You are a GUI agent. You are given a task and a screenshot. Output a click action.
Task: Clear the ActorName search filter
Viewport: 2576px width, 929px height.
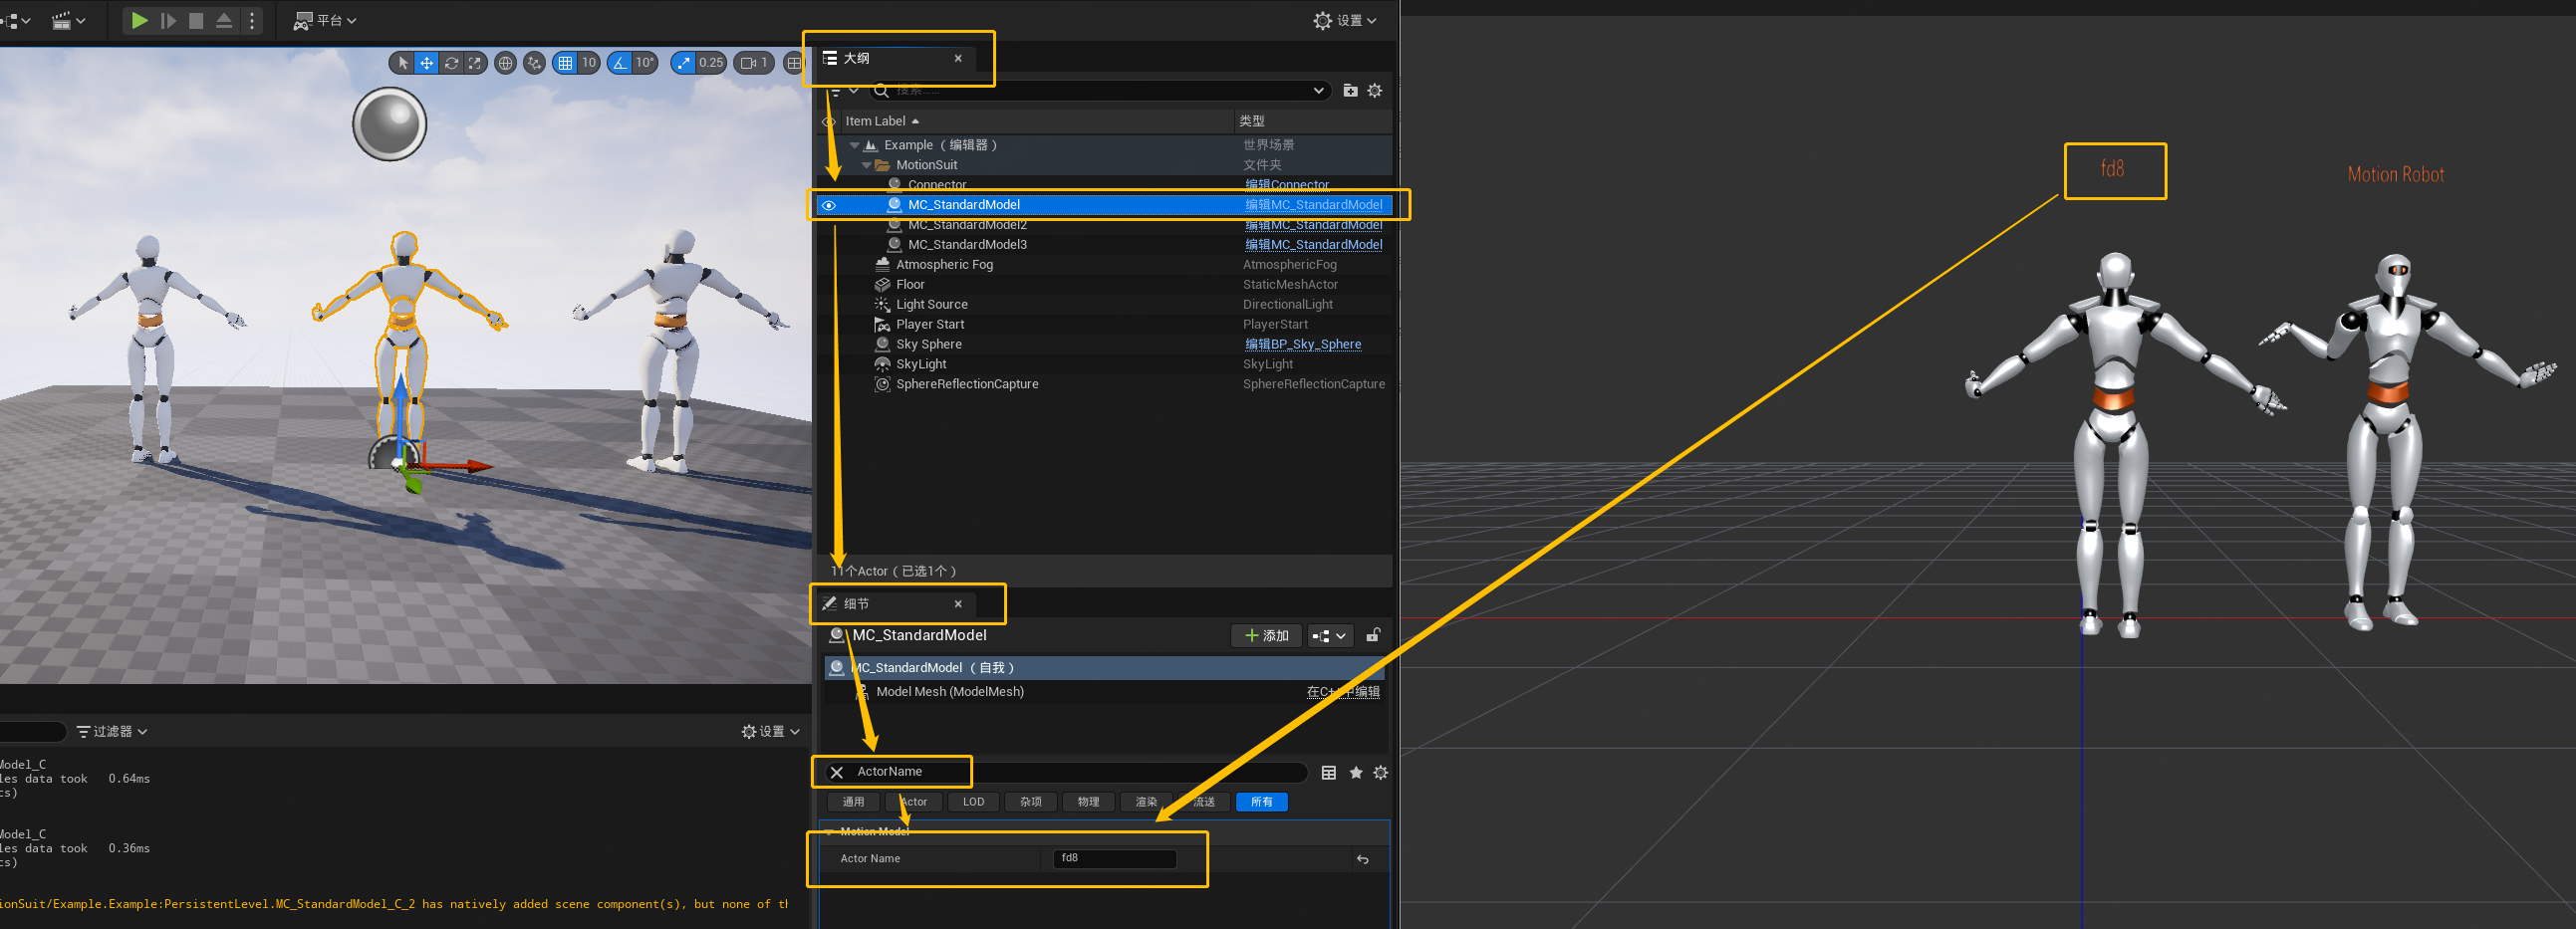pos(837,772)
